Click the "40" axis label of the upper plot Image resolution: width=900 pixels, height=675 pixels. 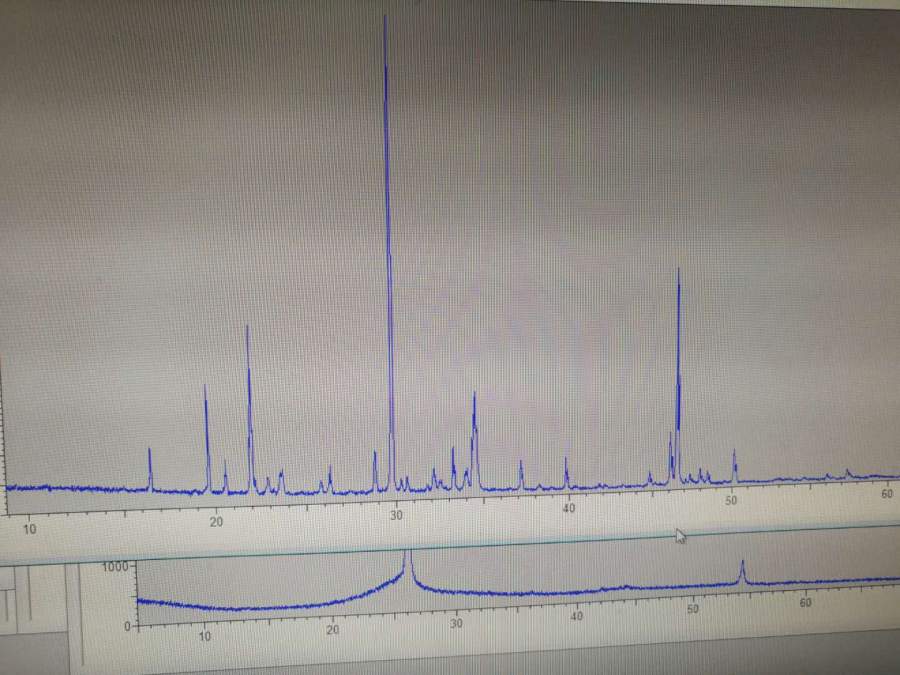568,508
